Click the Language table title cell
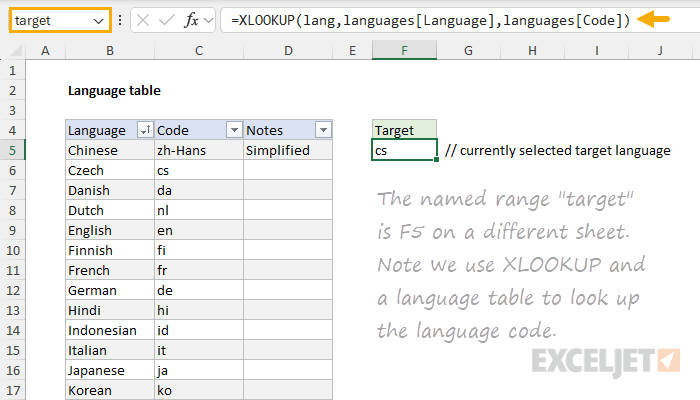 click(114, 91)
